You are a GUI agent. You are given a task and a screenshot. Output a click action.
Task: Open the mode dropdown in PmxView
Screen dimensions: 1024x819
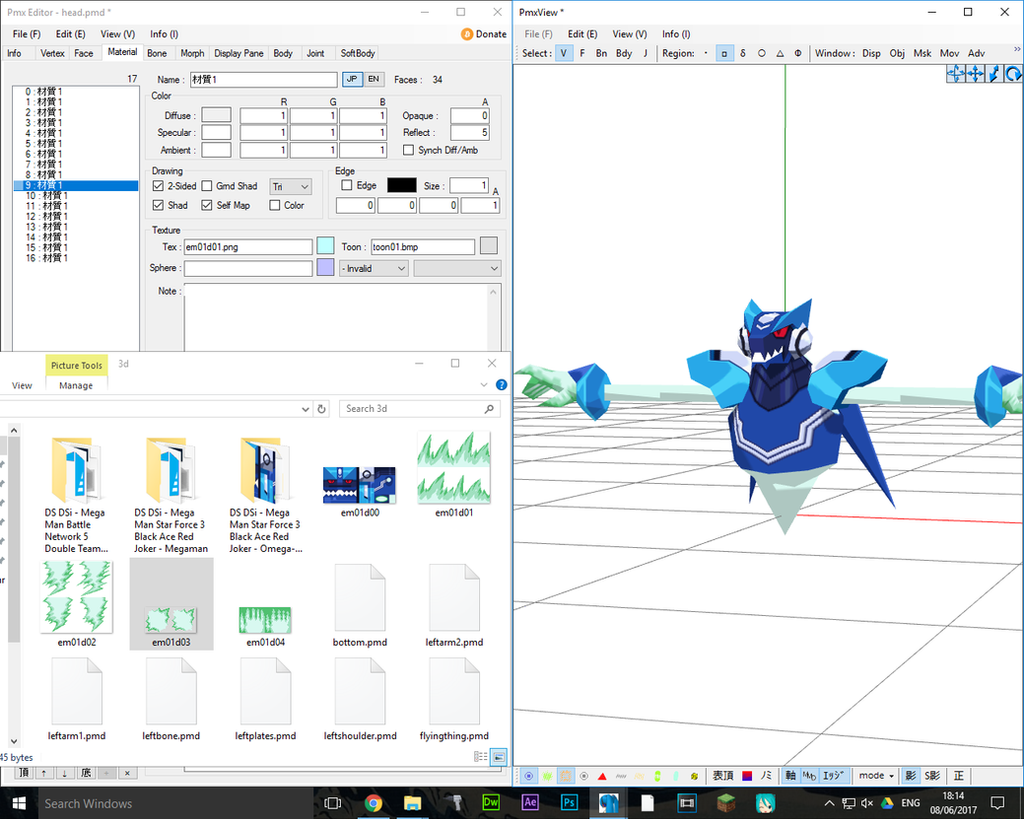(876, 776)
